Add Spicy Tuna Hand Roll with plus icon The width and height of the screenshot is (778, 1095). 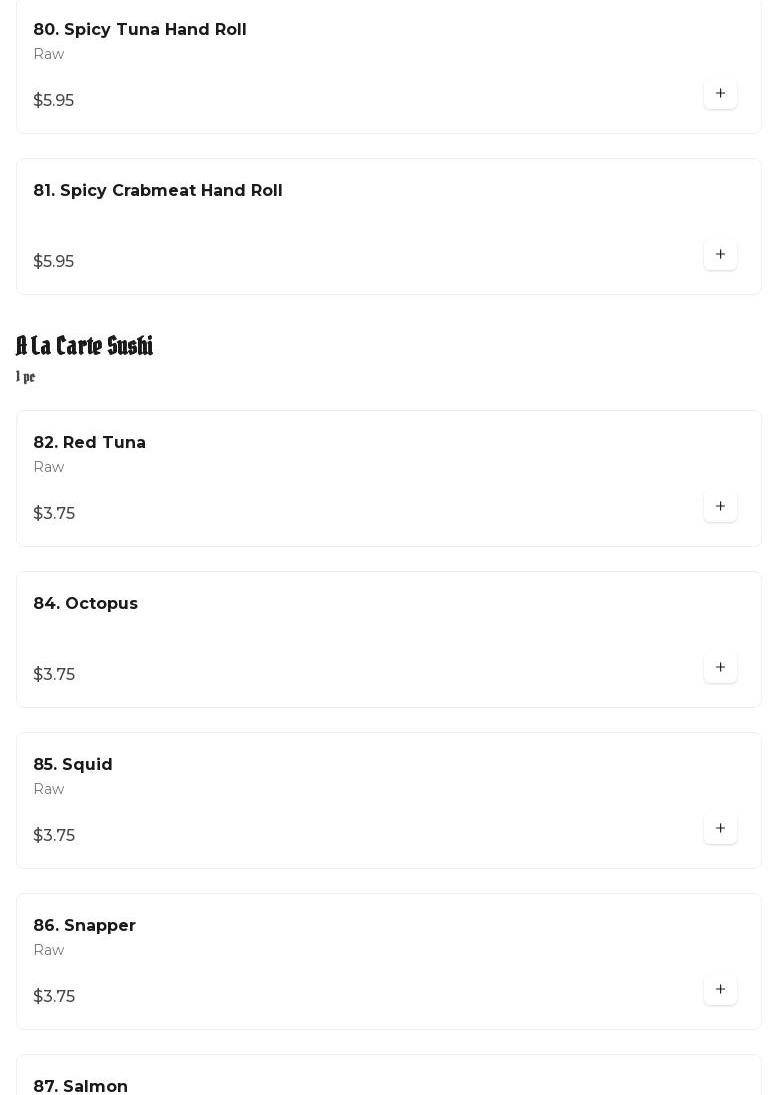point(720,94)
